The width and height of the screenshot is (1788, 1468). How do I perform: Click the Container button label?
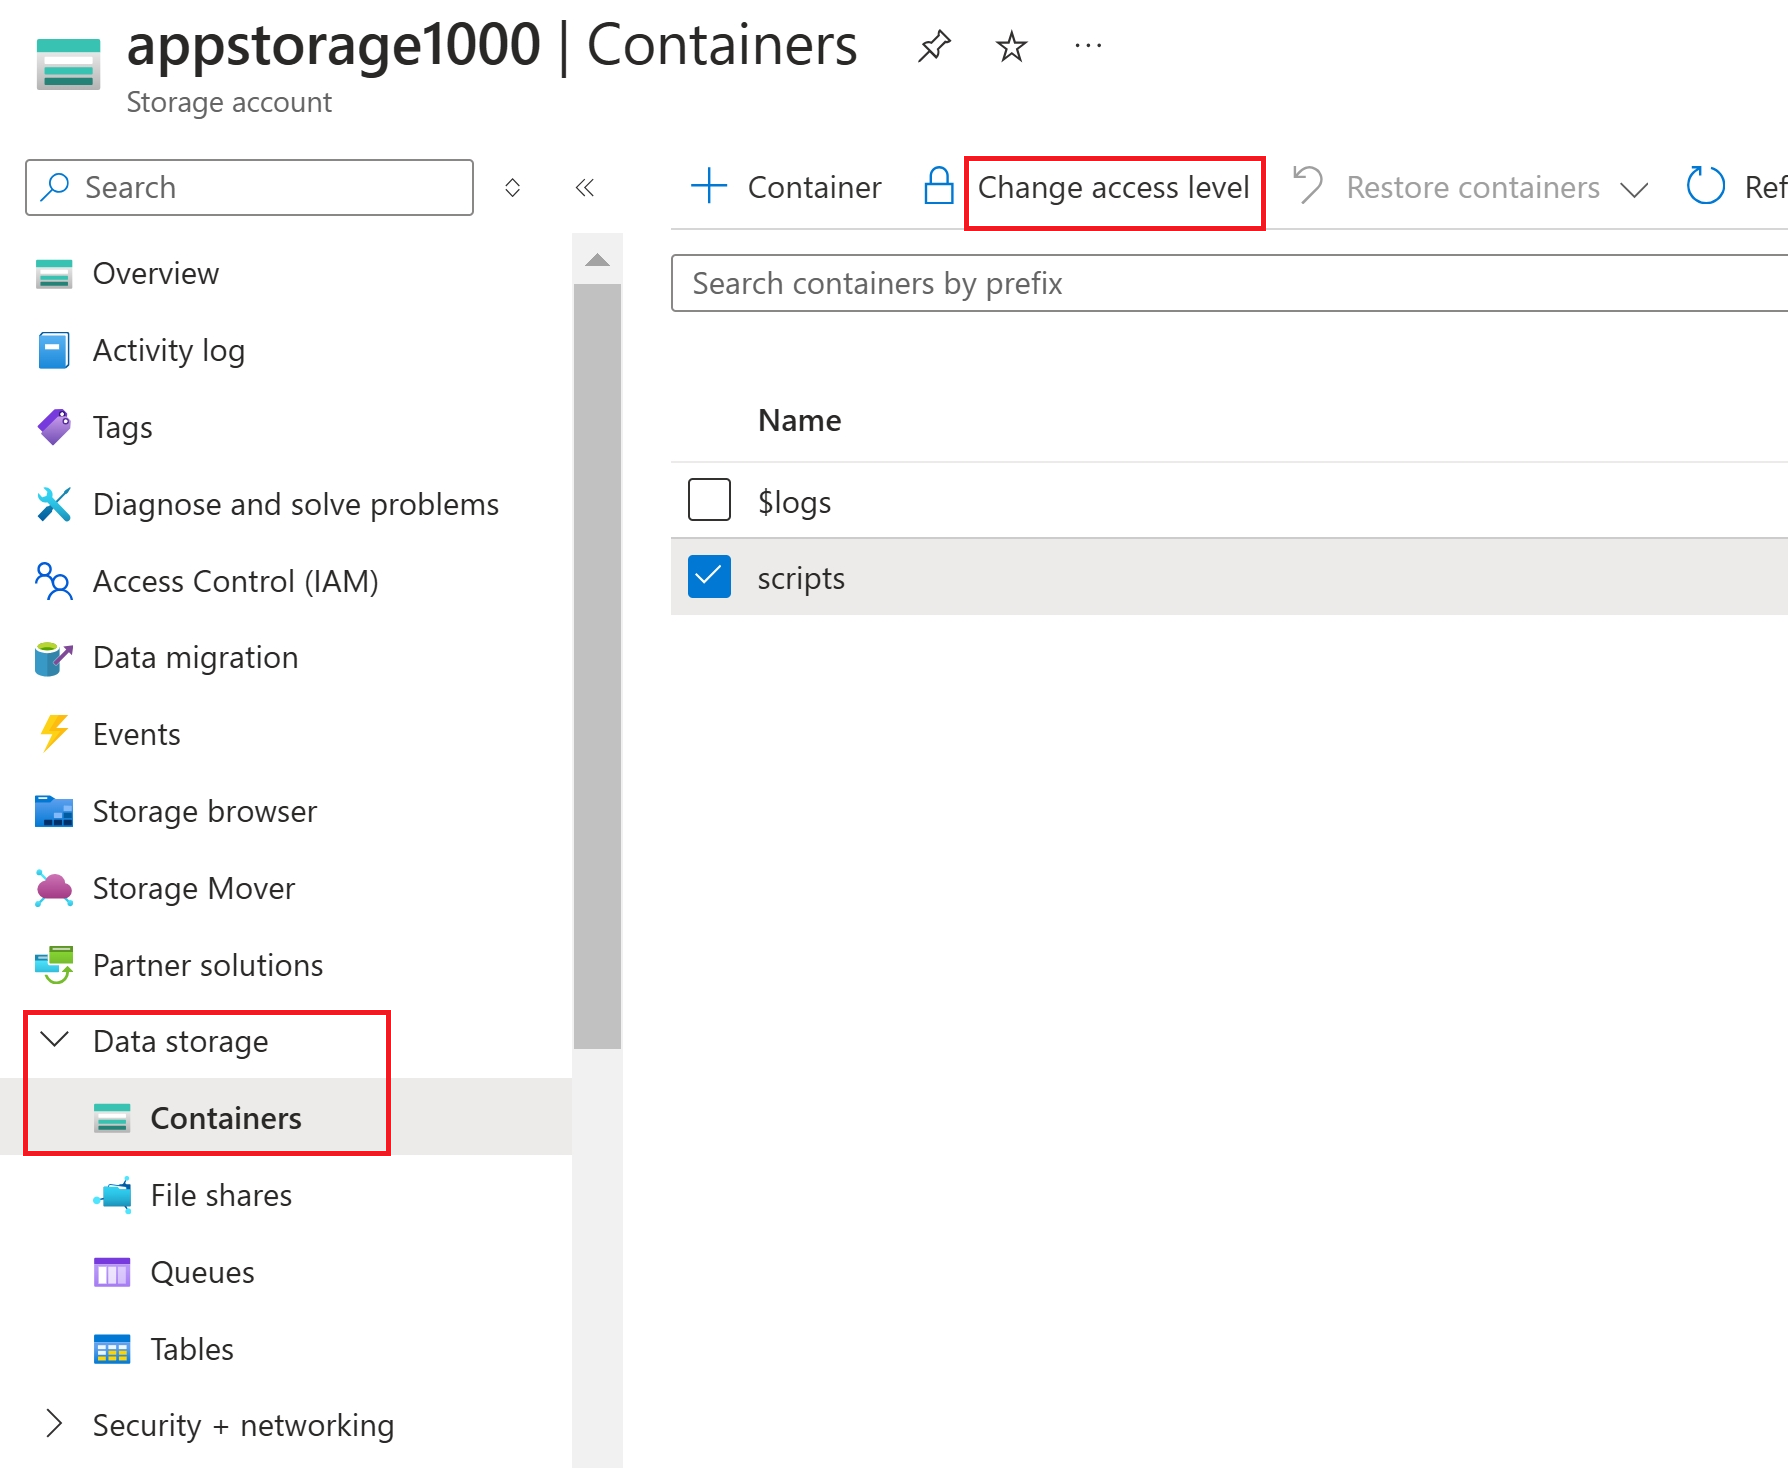(815, 187)
